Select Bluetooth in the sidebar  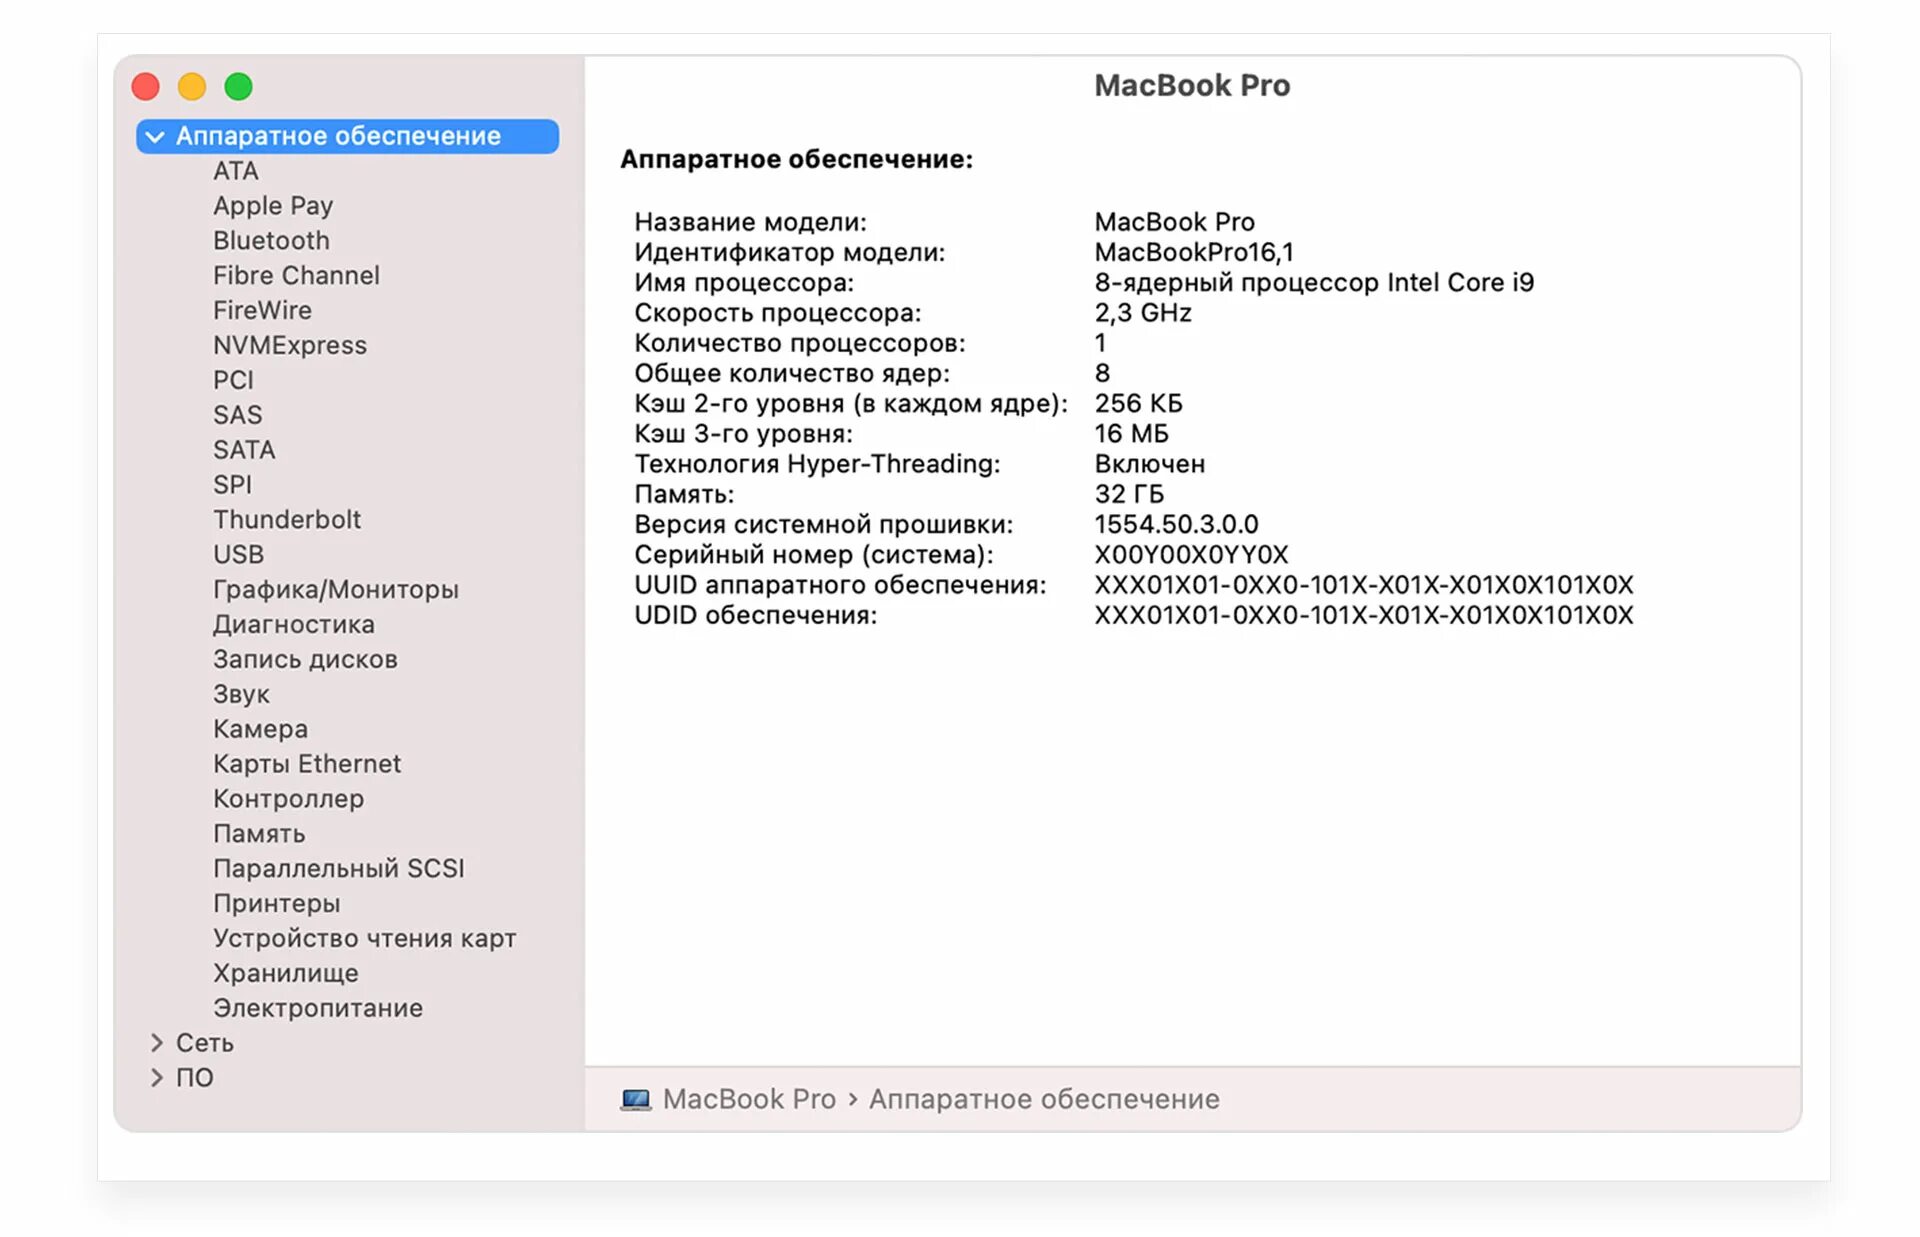click(x=271, y=241)
